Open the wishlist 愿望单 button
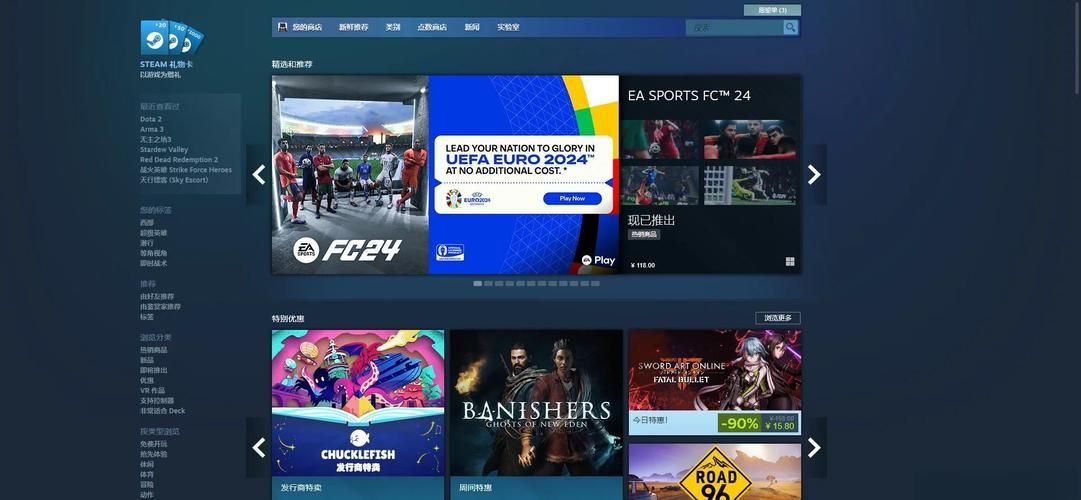 (772, 10)
